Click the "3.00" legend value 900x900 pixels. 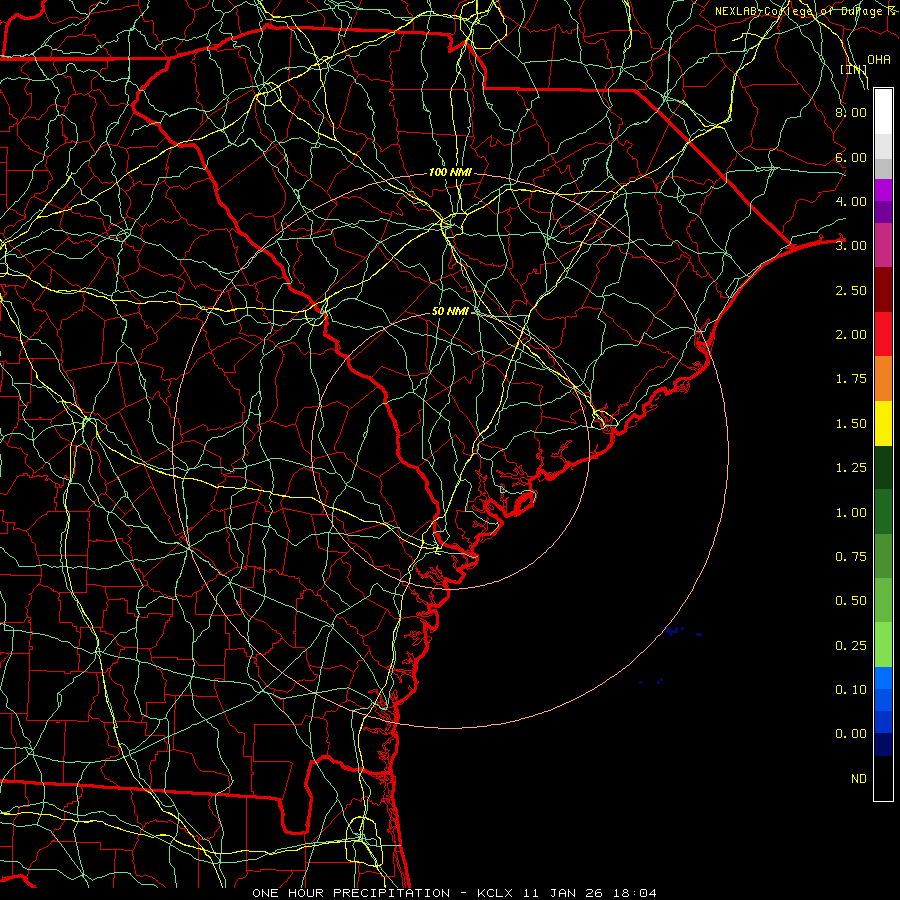pyautogui.click(x=851, y=246)
